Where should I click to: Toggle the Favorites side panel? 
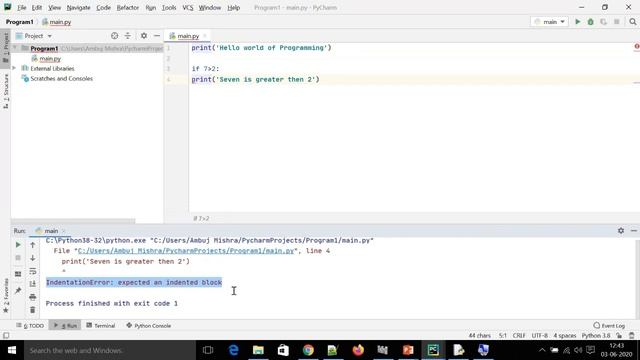(6, 296)
